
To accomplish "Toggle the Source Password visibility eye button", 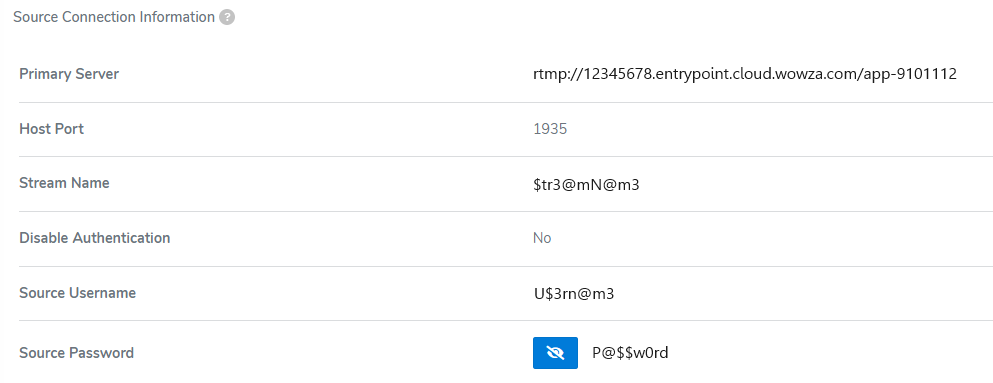I will click(x=555, y=353).
